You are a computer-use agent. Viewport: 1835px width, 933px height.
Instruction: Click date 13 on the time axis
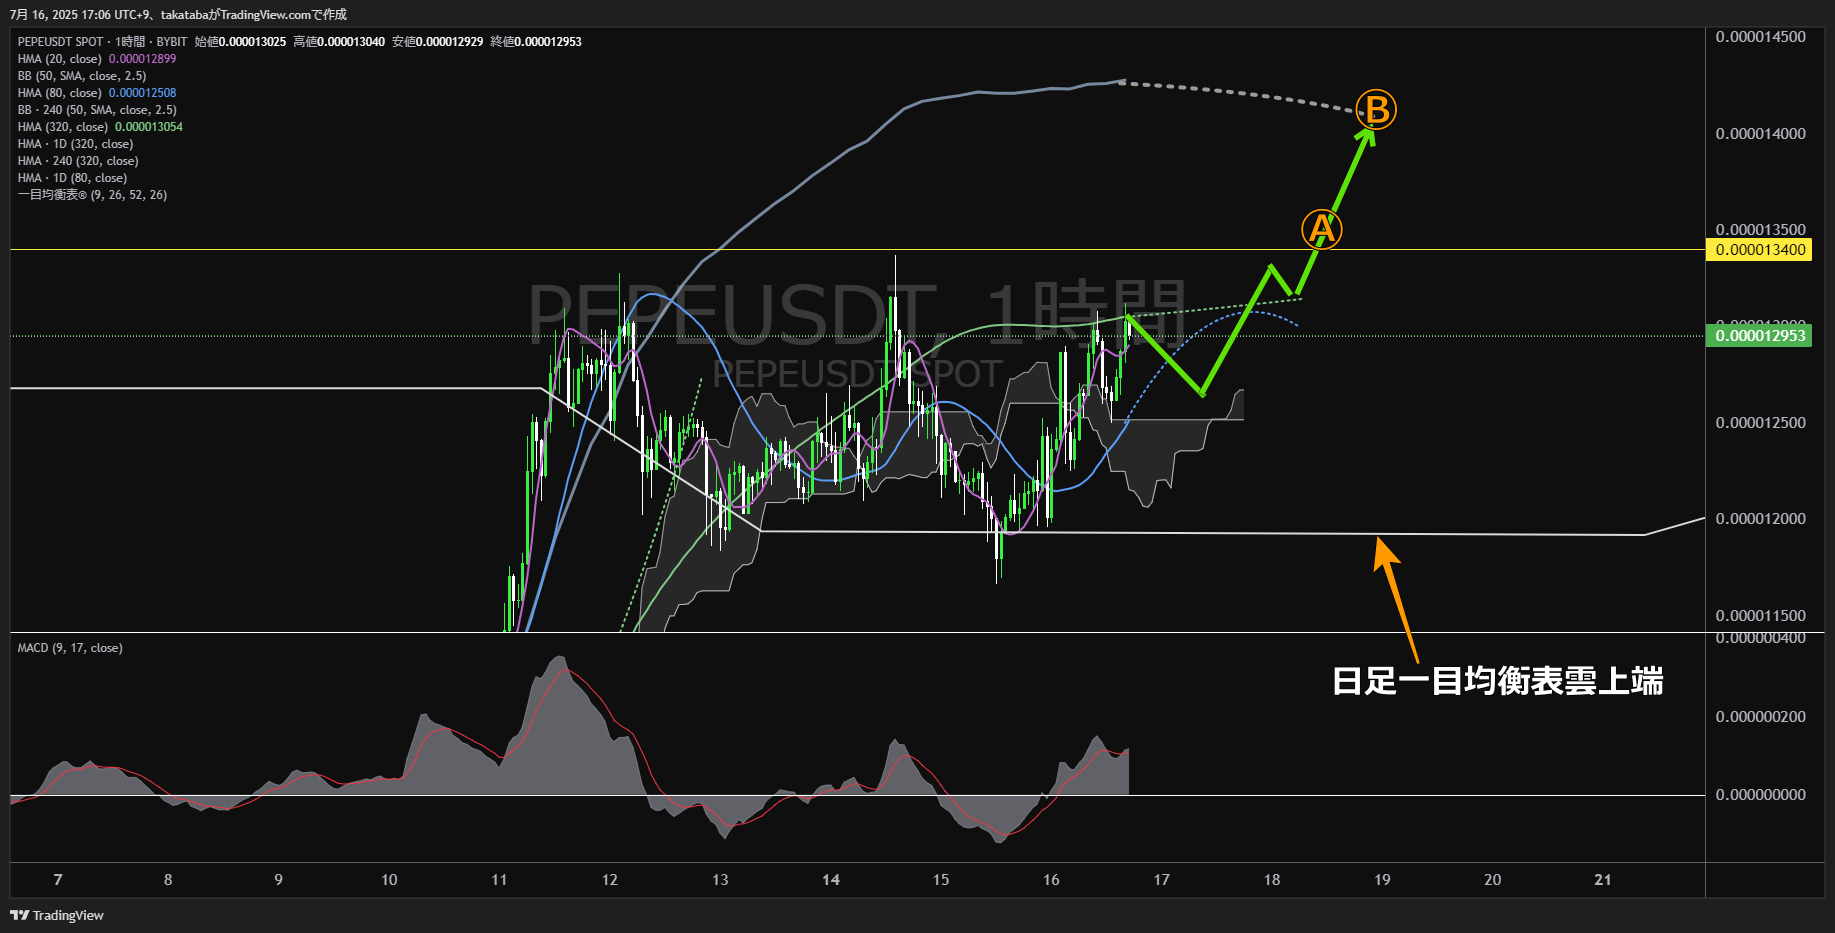point(720,880)
